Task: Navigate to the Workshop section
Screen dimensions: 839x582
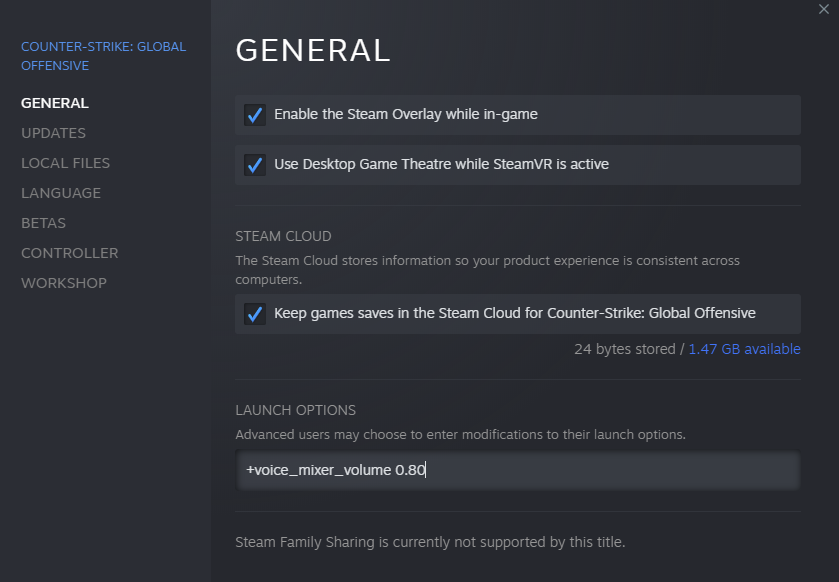Action: tap(64, 283)
